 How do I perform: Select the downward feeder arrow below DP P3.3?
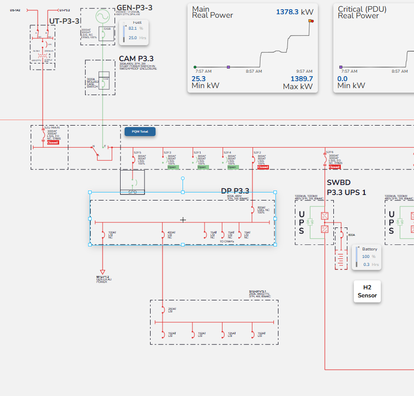point(102,272)
